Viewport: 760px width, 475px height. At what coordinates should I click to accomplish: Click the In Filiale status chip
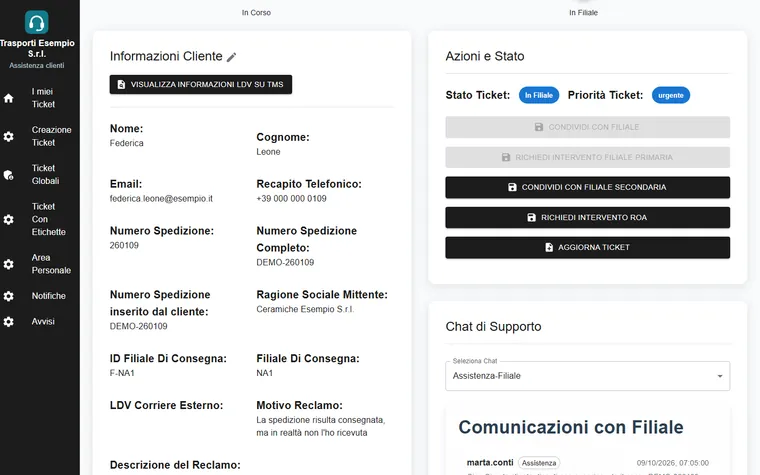pyautogui.click(x=539, y=95)
